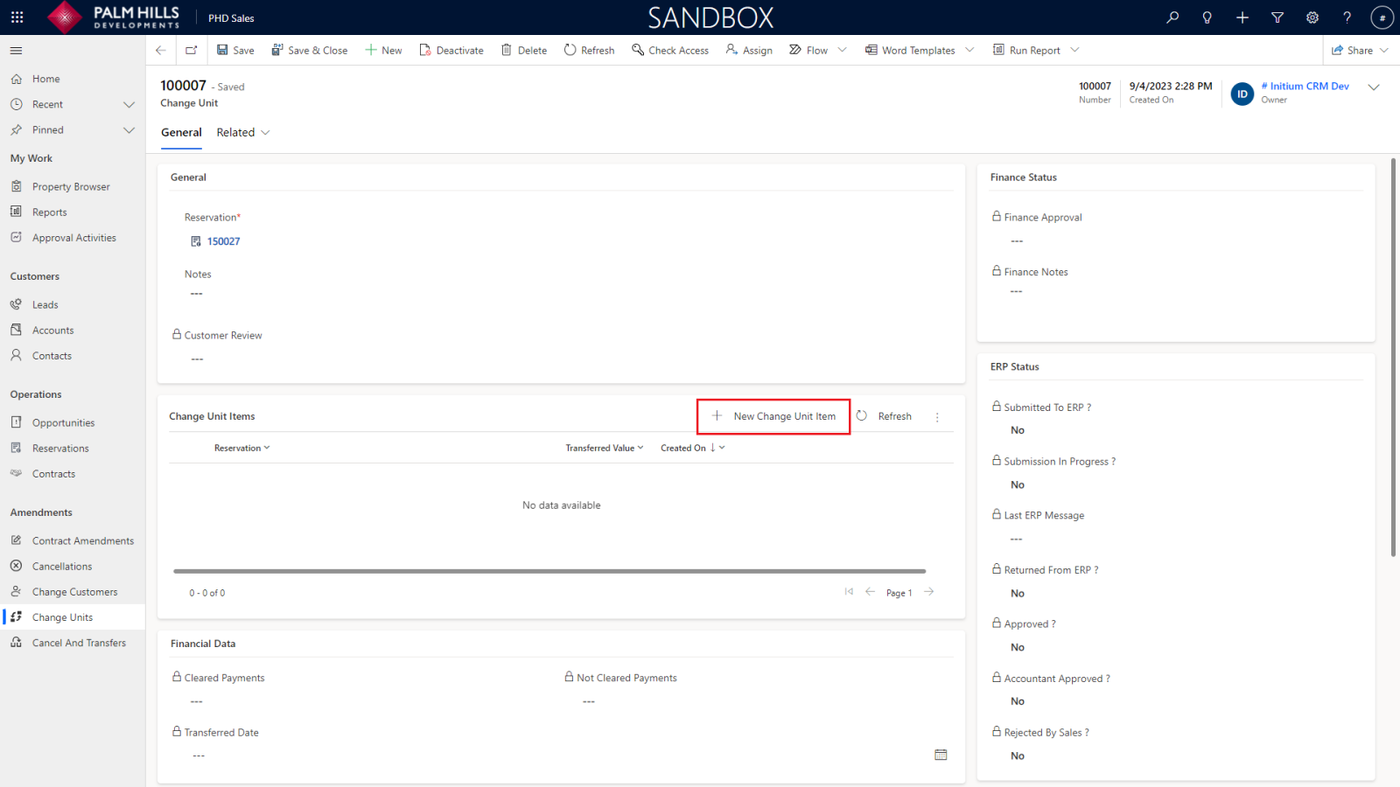The height and width of the screenshot is (787, 1400).
Task: Click the Assign command
Action: [749, 50]
